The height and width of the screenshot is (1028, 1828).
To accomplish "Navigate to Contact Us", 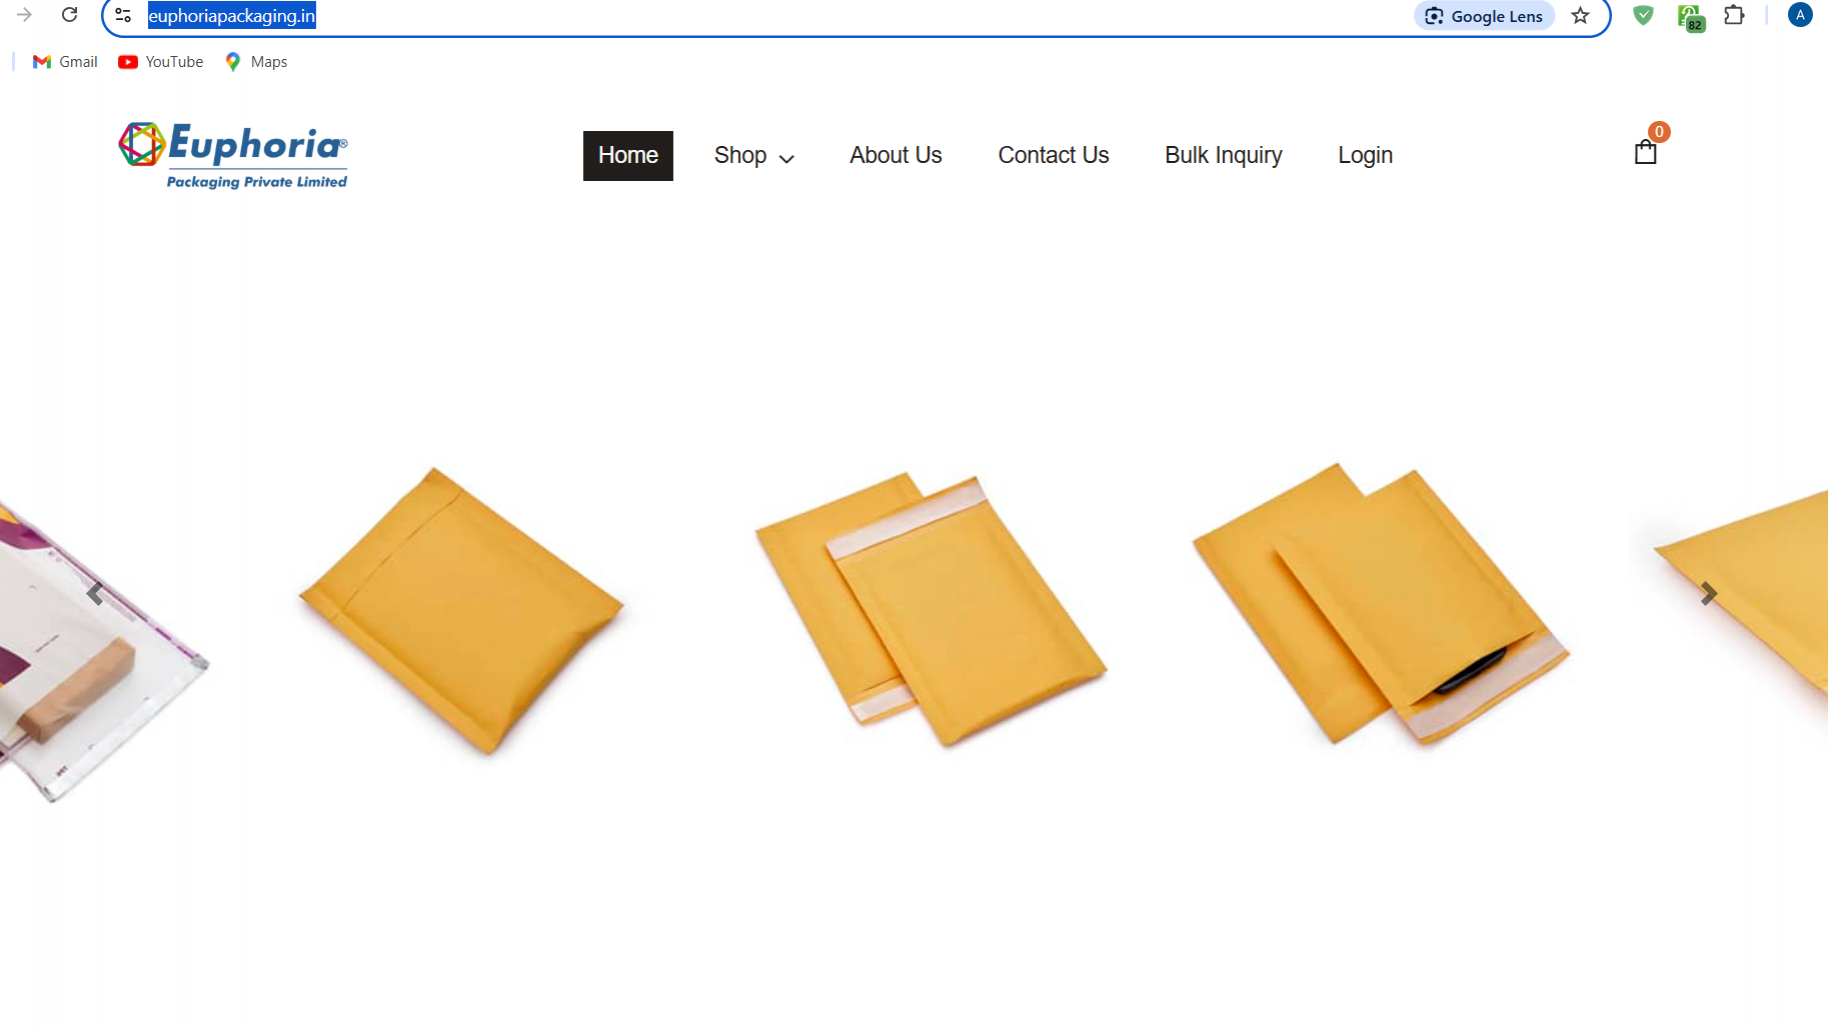I will point(1053,156).
